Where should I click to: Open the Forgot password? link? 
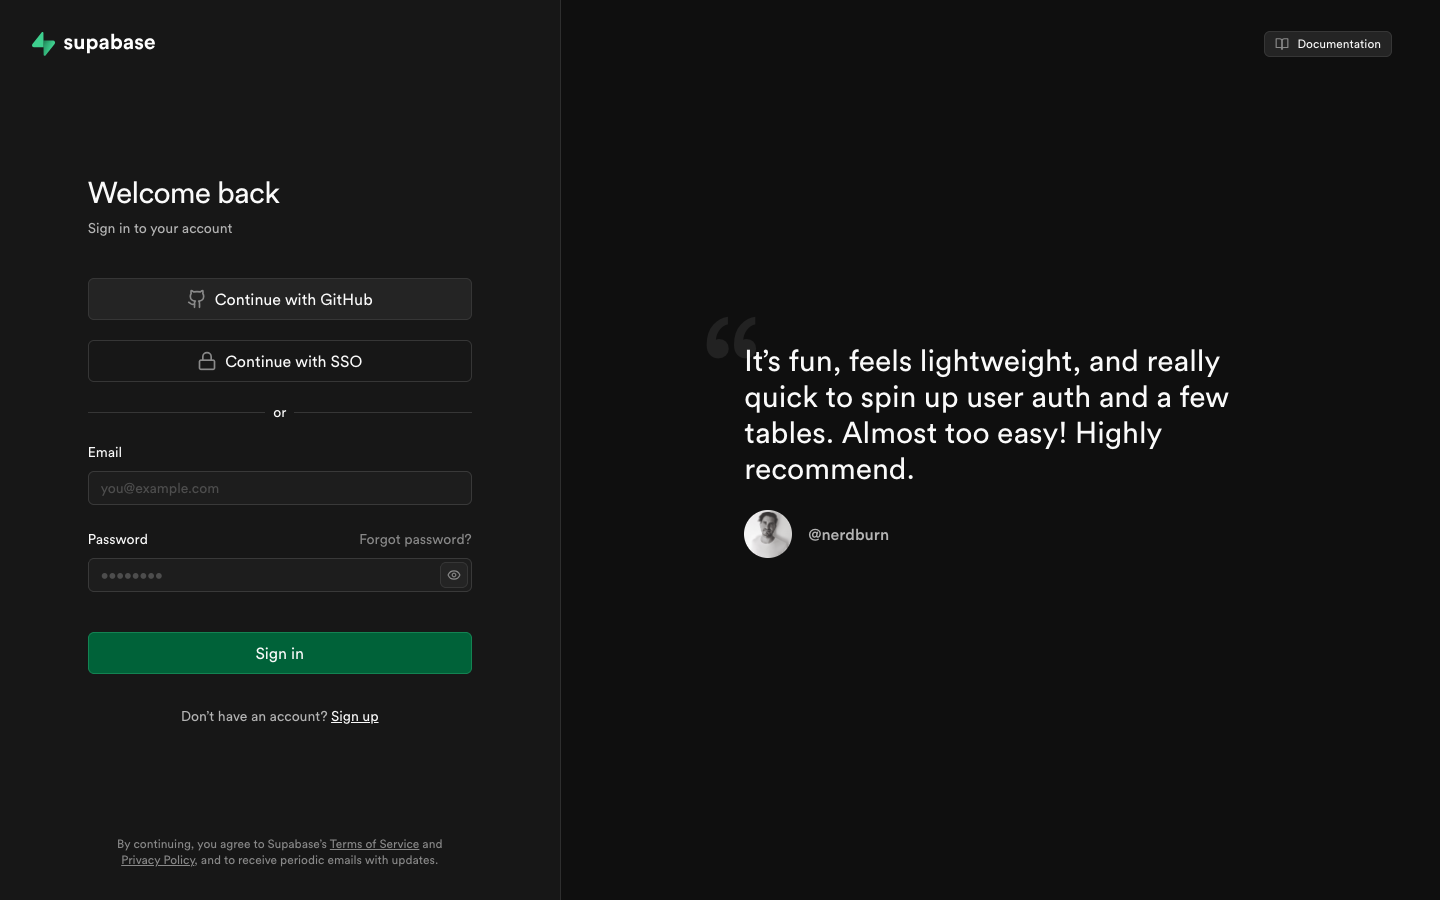coord(415,539)
